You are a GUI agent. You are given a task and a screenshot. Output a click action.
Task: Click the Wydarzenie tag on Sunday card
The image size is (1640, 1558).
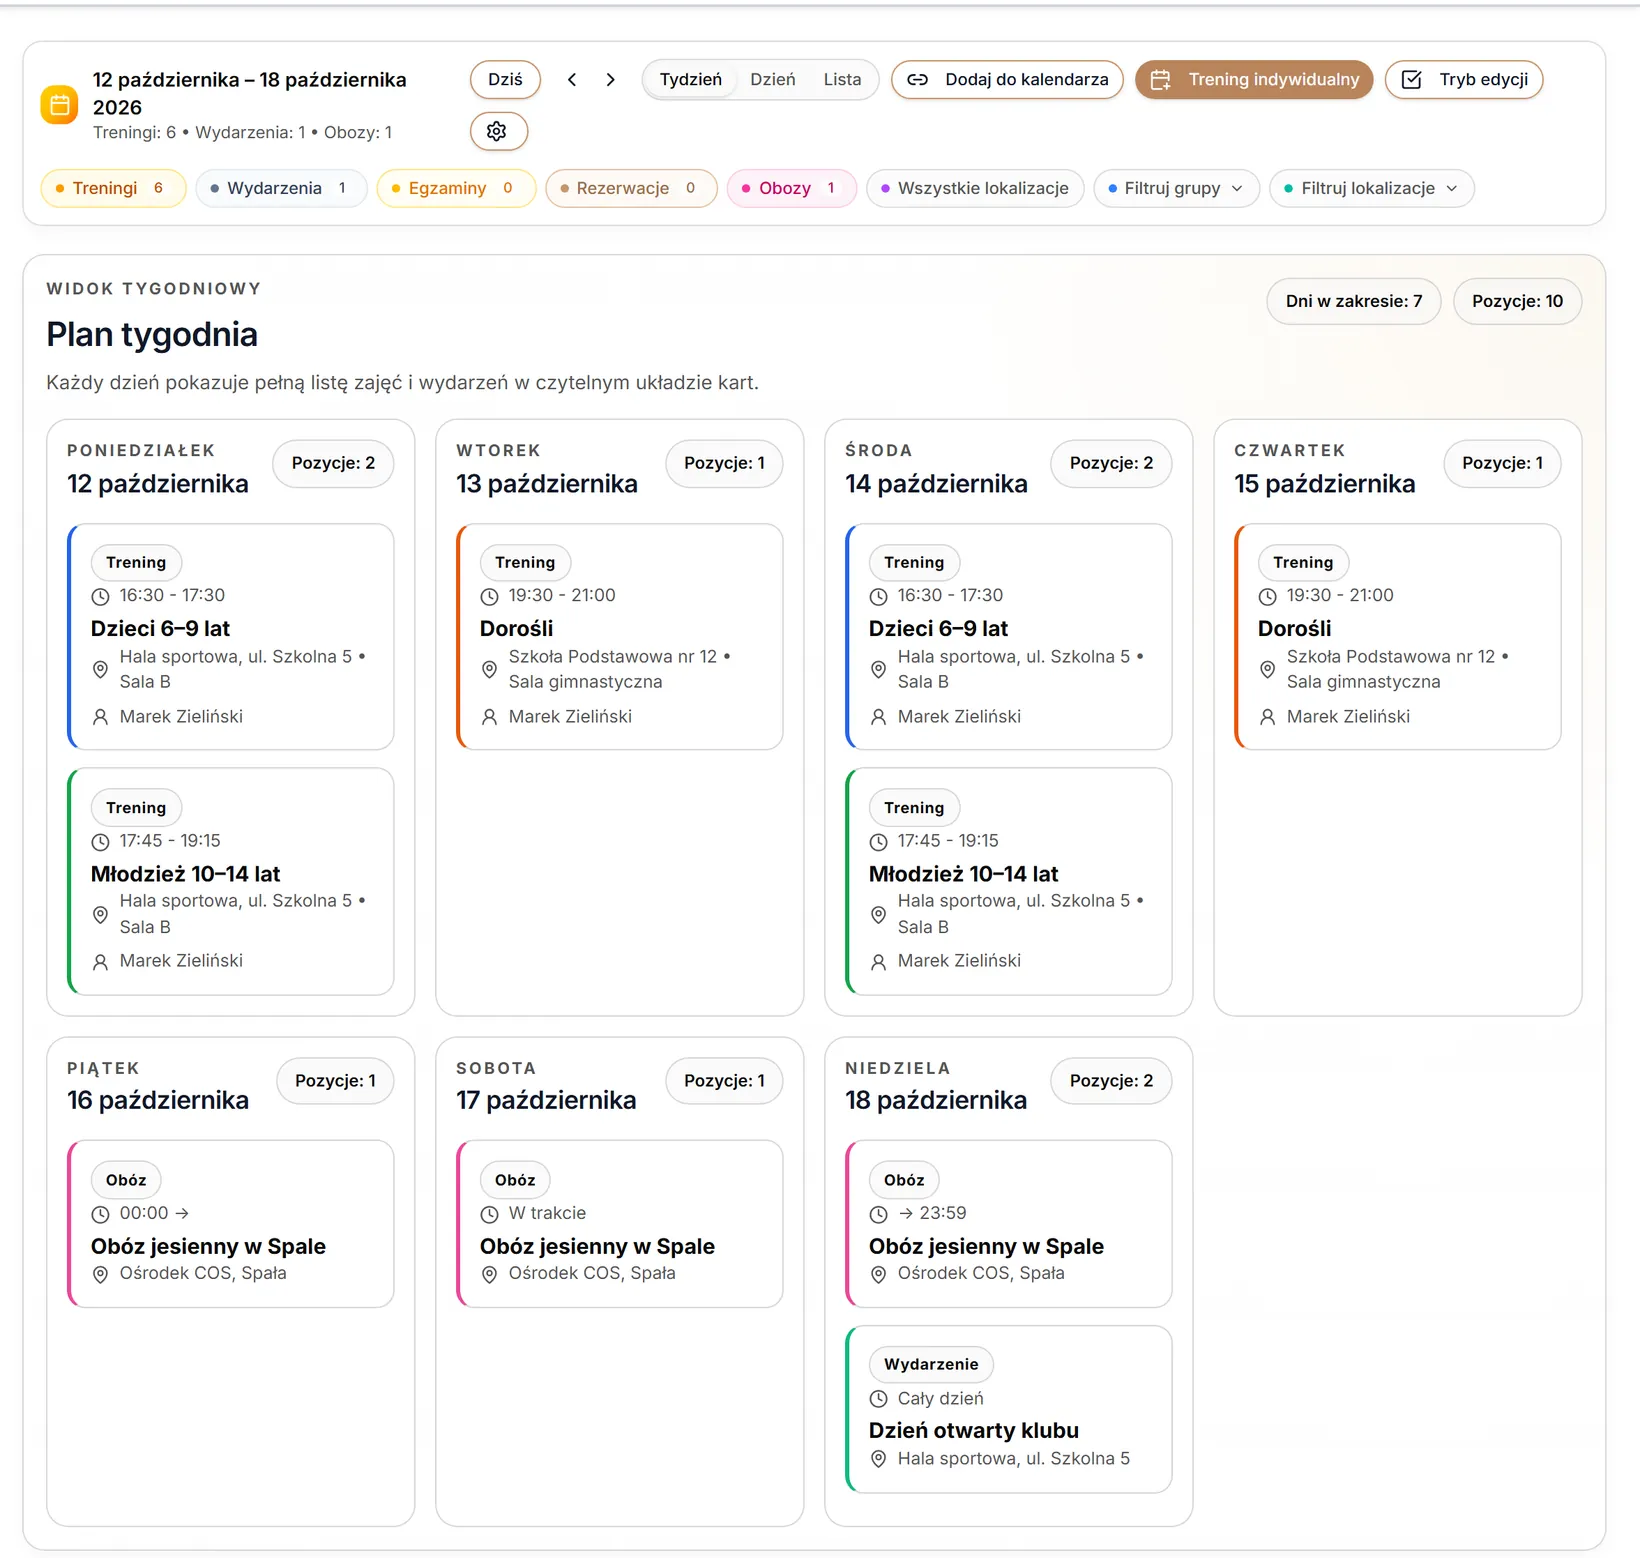coord(931,1364)
